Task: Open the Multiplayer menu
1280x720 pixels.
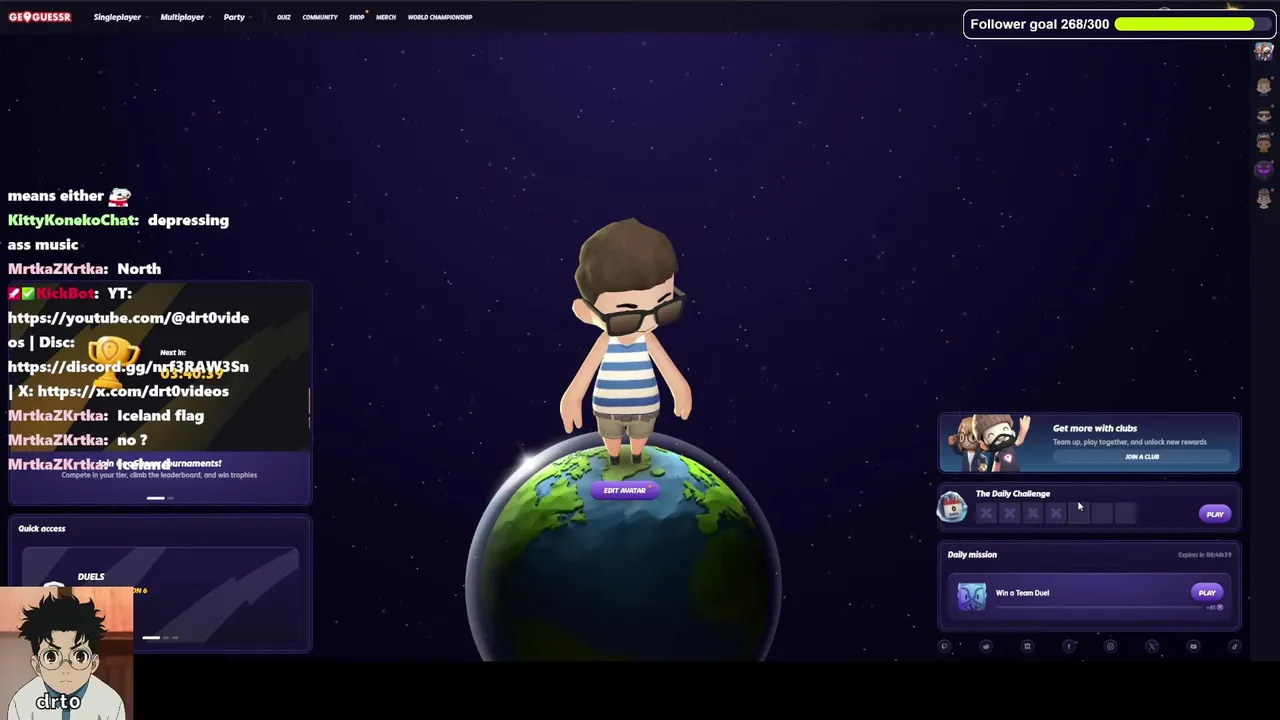Action: [182, 17]
